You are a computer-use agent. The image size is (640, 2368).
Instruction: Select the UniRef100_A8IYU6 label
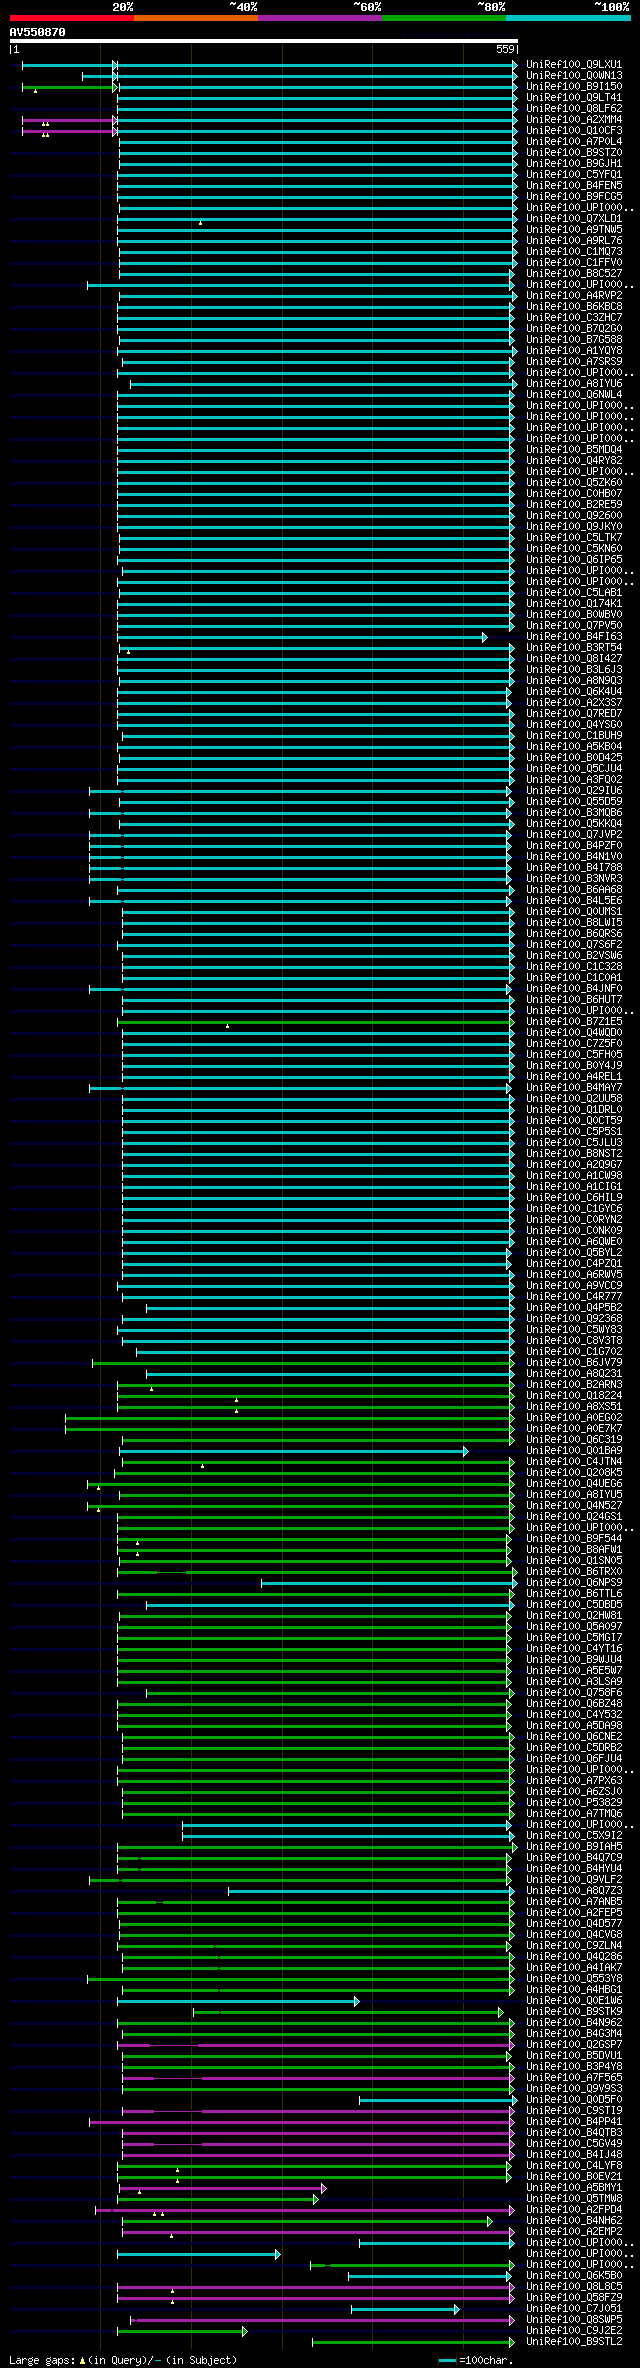(x=574, y=383)
